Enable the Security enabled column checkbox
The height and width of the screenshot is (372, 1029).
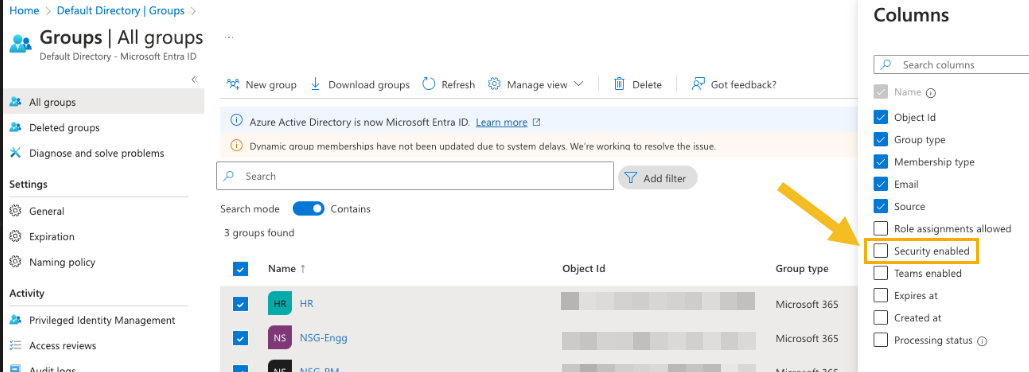pos(881,251)
